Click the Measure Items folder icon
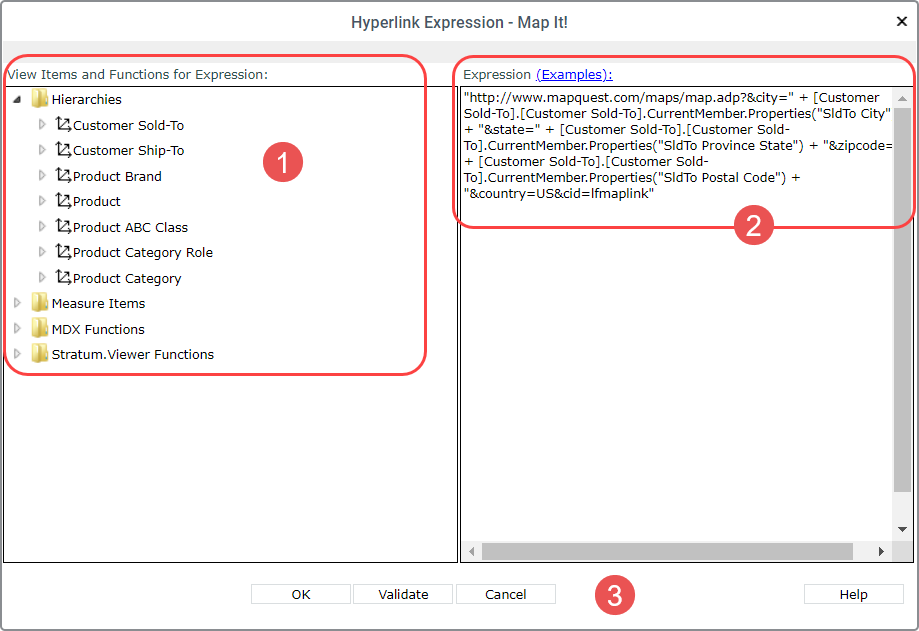919x631 pixels. click(40, 303)
